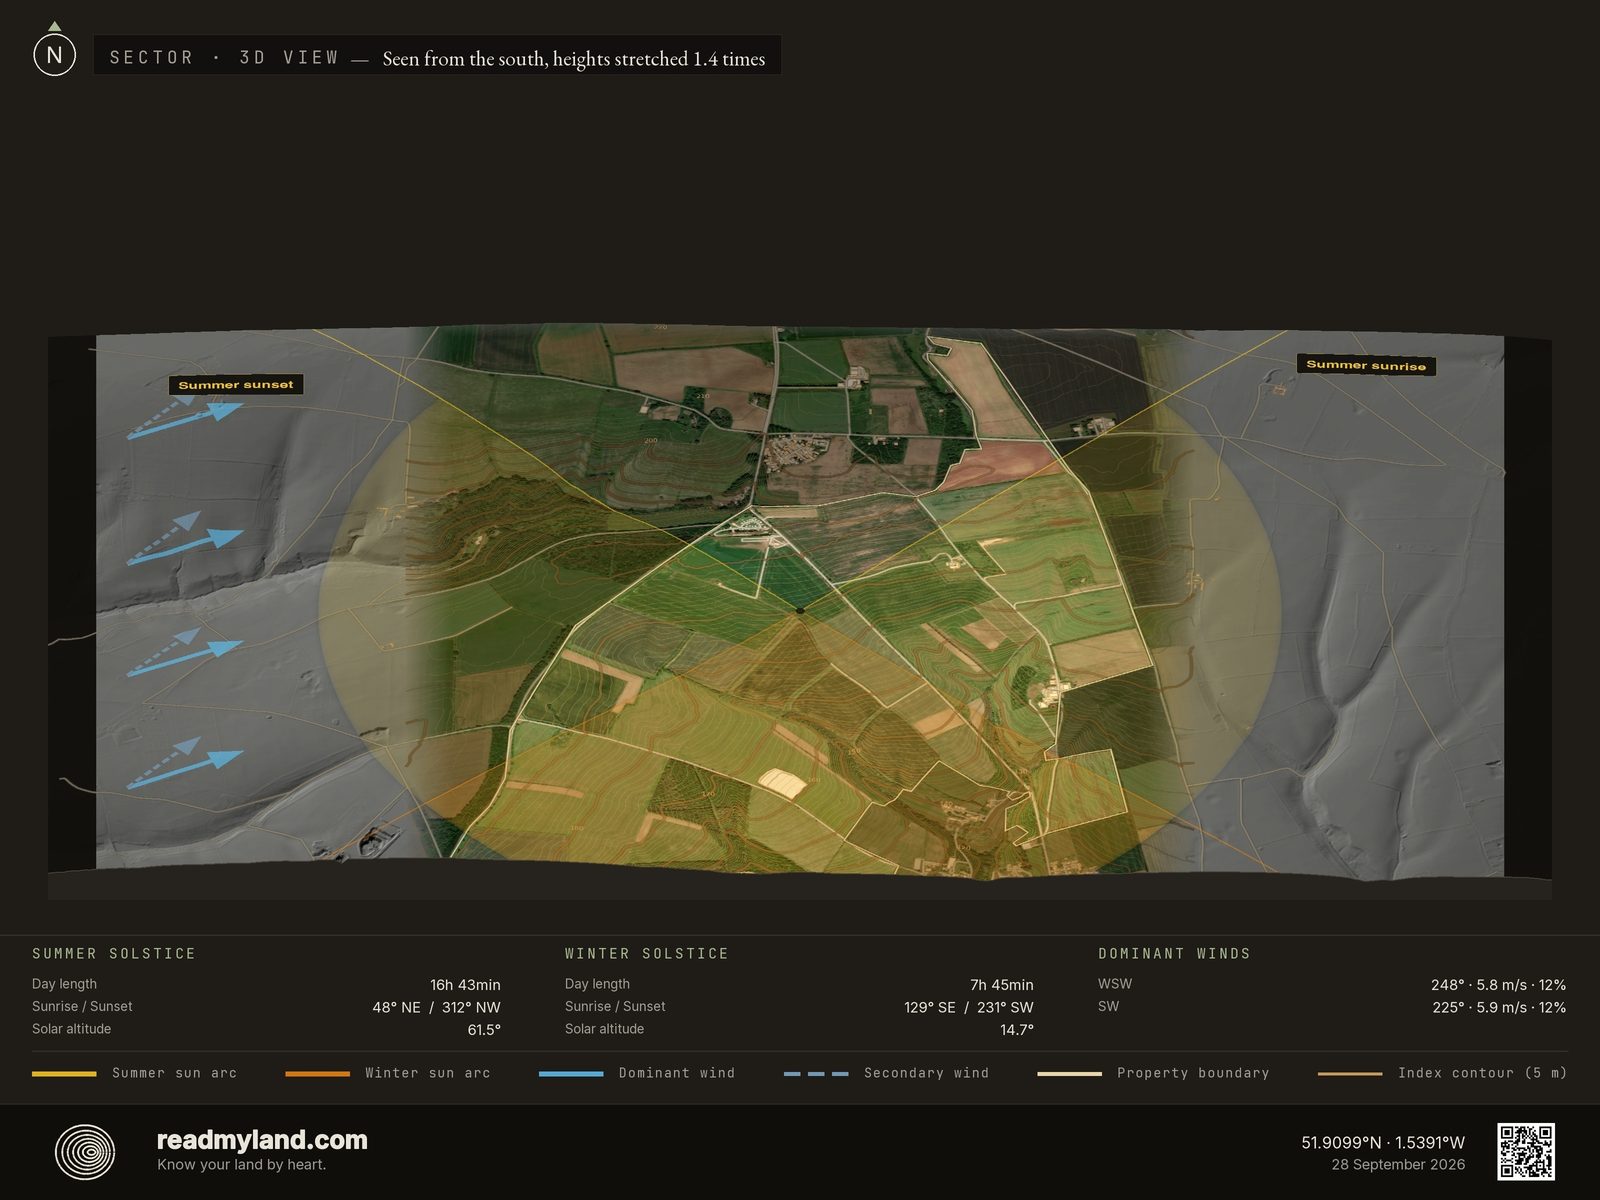This screenshot has height=1200, width=1600.
Task: Click the Summer sunset map label
Action: tap(236, 385)
